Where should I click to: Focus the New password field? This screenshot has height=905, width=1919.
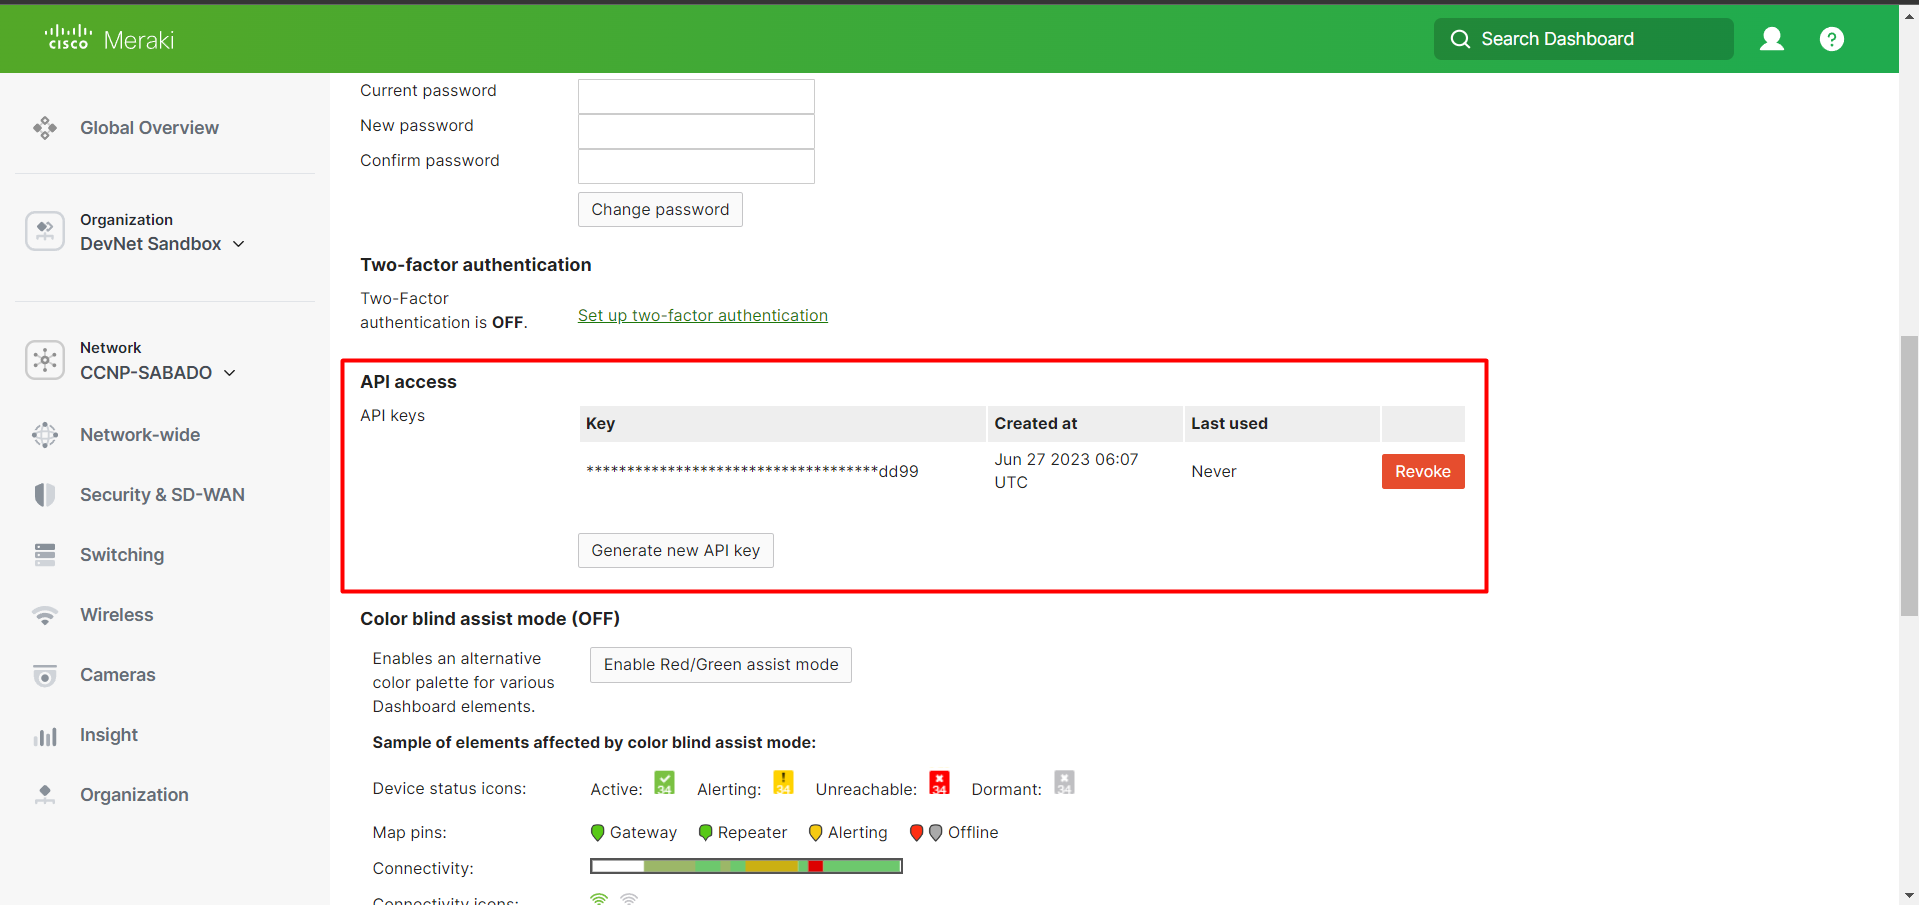click(x=696, y=131)
